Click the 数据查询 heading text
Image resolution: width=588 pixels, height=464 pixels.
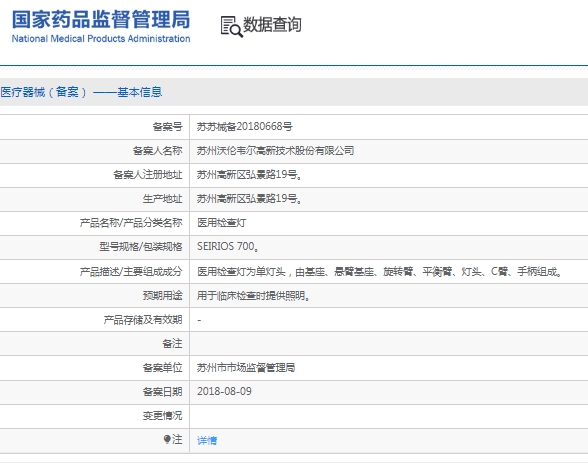272,25
